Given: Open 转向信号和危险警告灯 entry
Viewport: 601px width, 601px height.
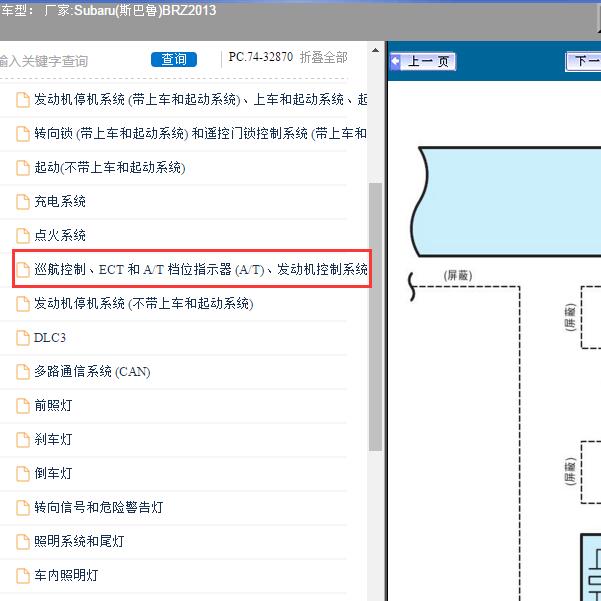Looking at the screenshot, I should (x=99, y=507).
